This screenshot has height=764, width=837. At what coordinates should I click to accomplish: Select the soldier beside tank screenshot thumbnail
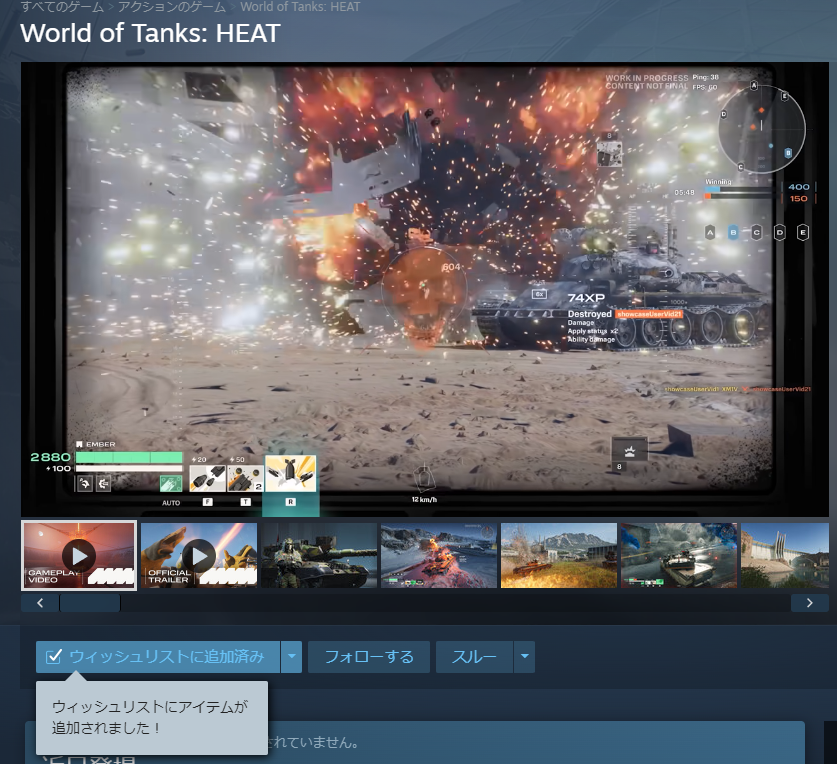pos(319,555)
